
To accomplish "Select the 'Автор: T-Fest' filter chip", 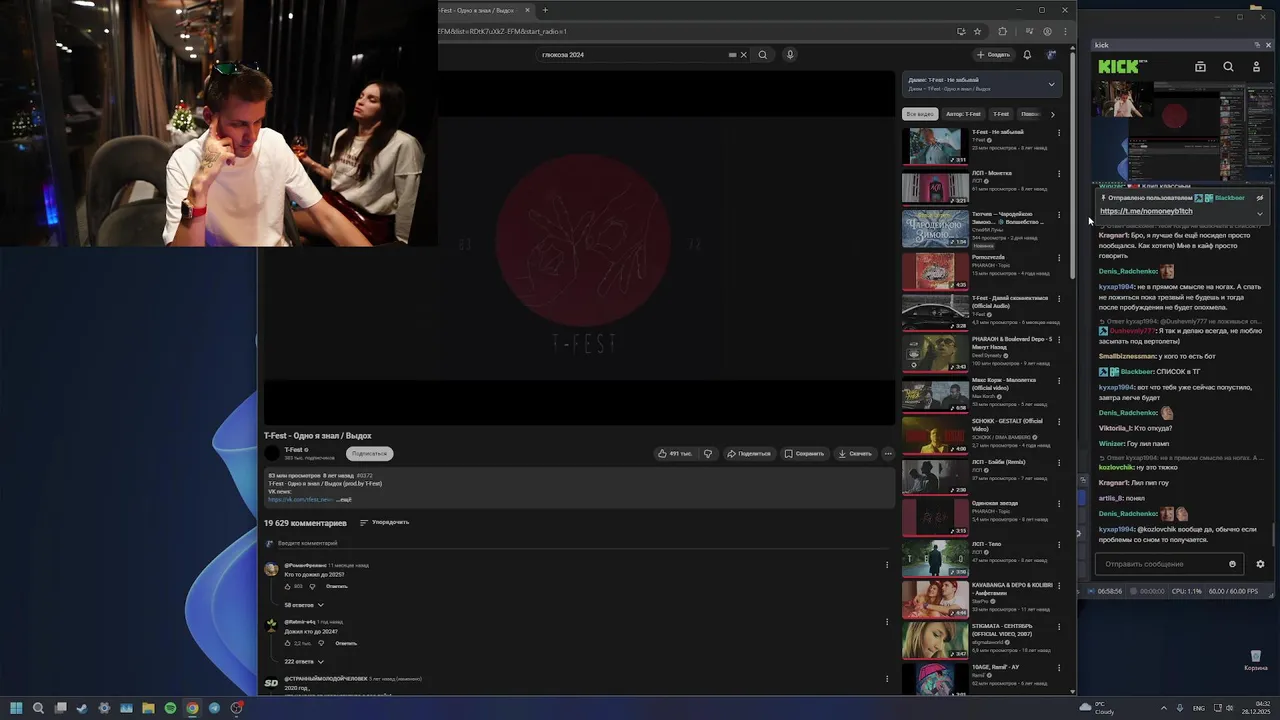I will pyautogui.click(x=964, y=114).
